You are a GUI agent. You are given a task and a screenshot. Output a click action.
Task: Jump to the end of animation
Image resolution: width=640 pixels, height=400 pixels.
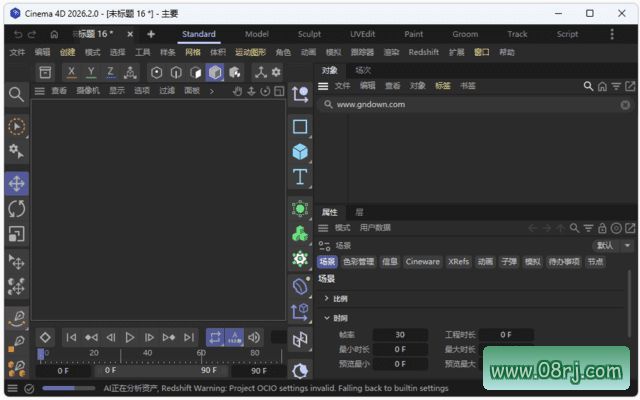(189, 338)
